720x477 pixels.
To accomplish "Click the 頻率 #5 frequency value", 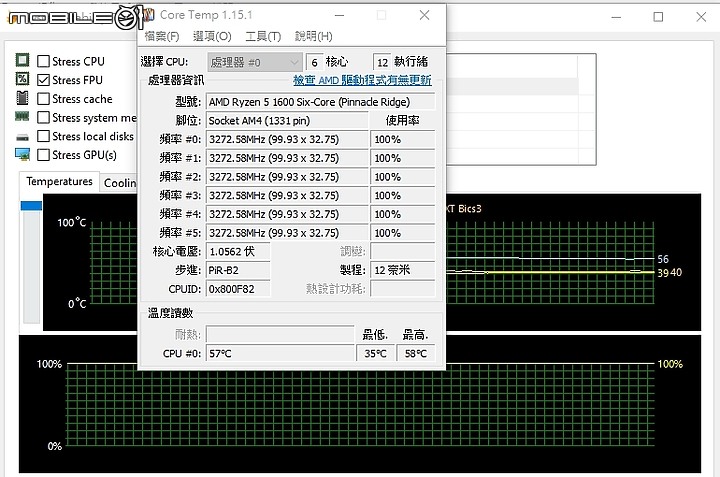I will click(x=287, y=233).
